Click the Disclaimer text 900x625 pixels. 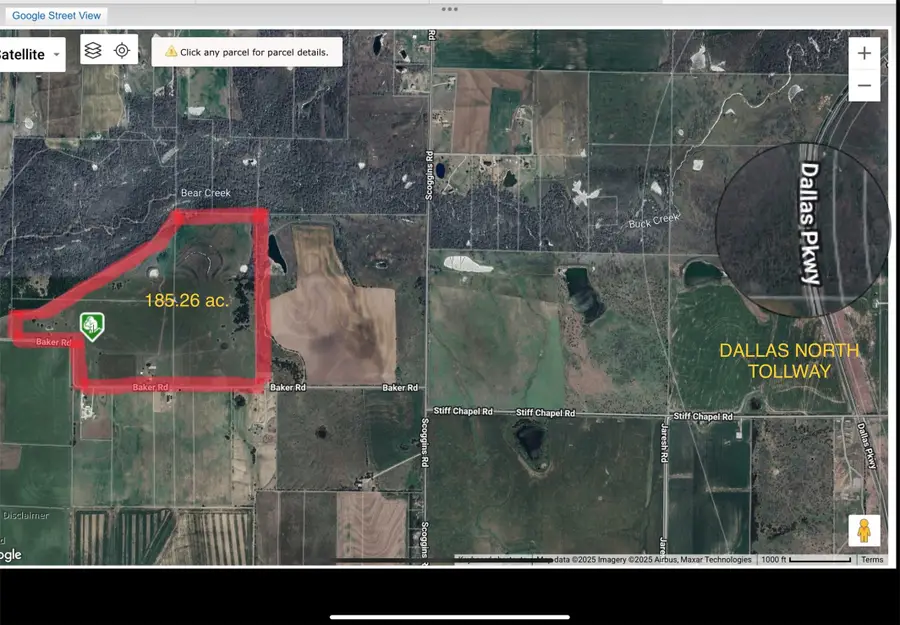(x=25, y=515)
